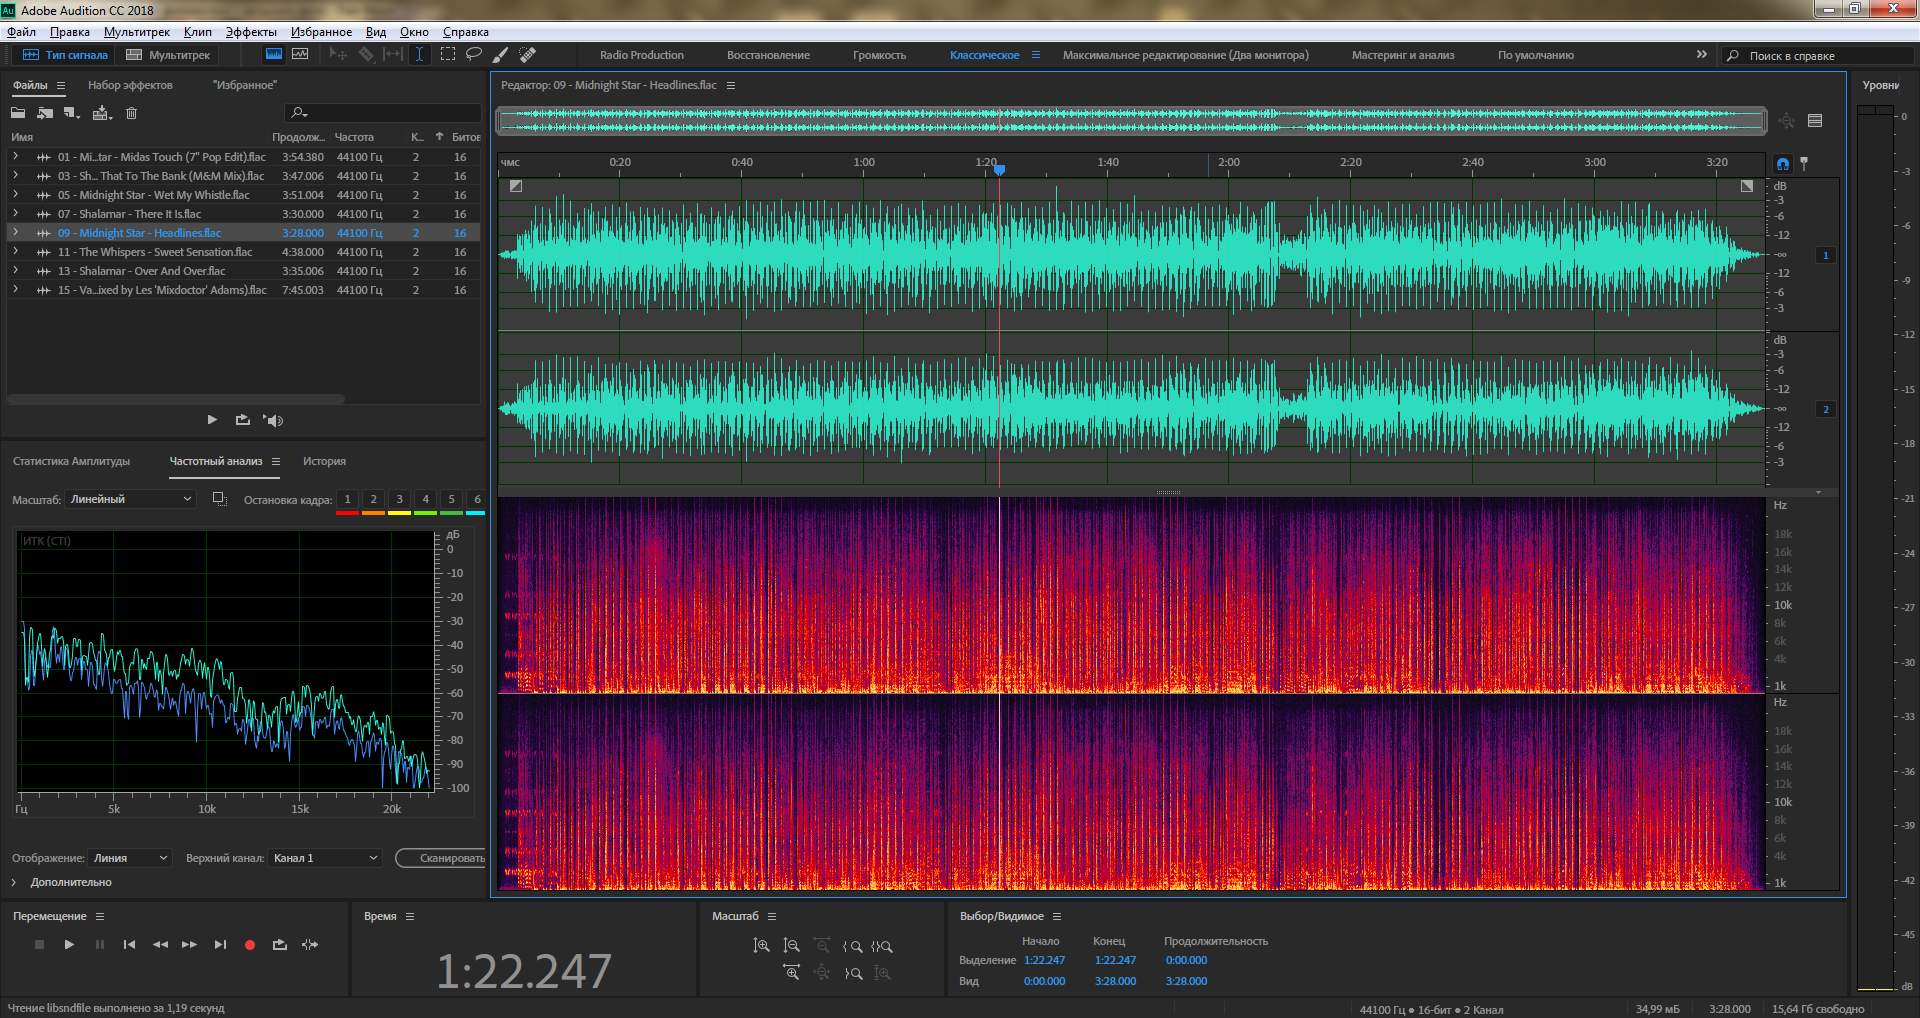Toggle Skip Selection in transport panel

tap(310, 944)
